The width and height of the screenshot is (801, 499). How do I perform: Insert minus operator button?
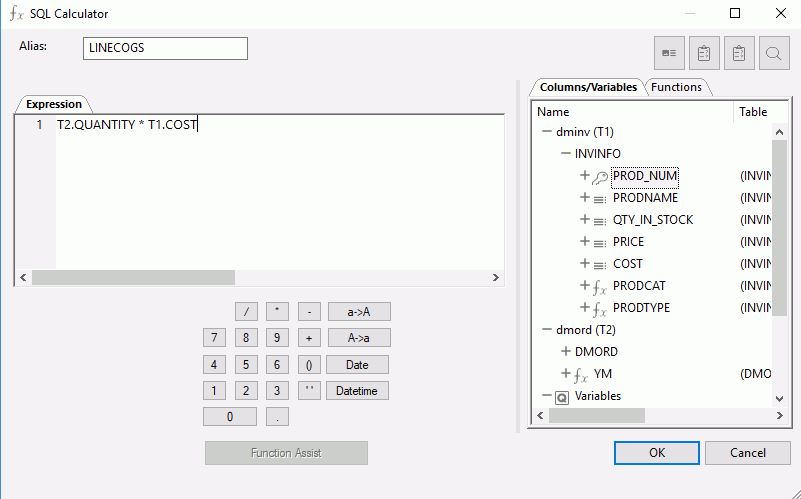pyautogui.click(x=309, y=312)
